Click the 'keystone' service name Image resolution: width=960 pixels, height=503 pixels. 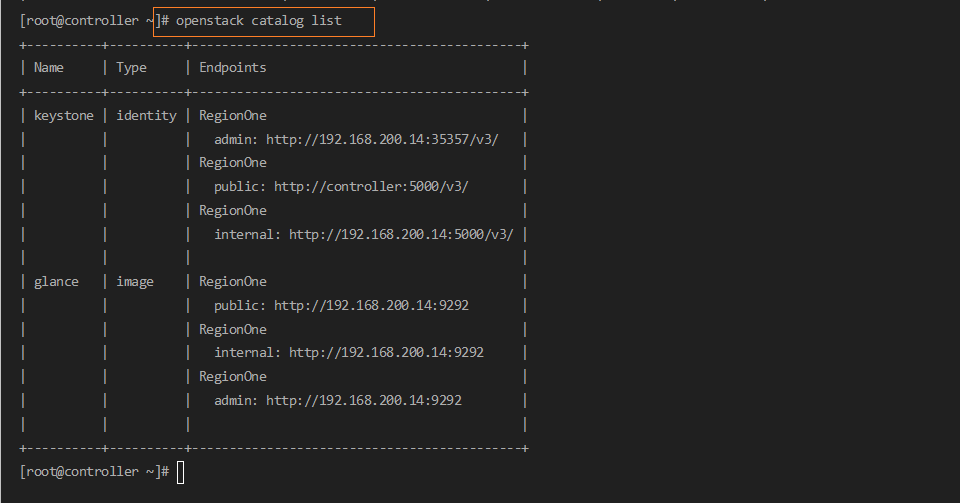(x=63, y=115)
